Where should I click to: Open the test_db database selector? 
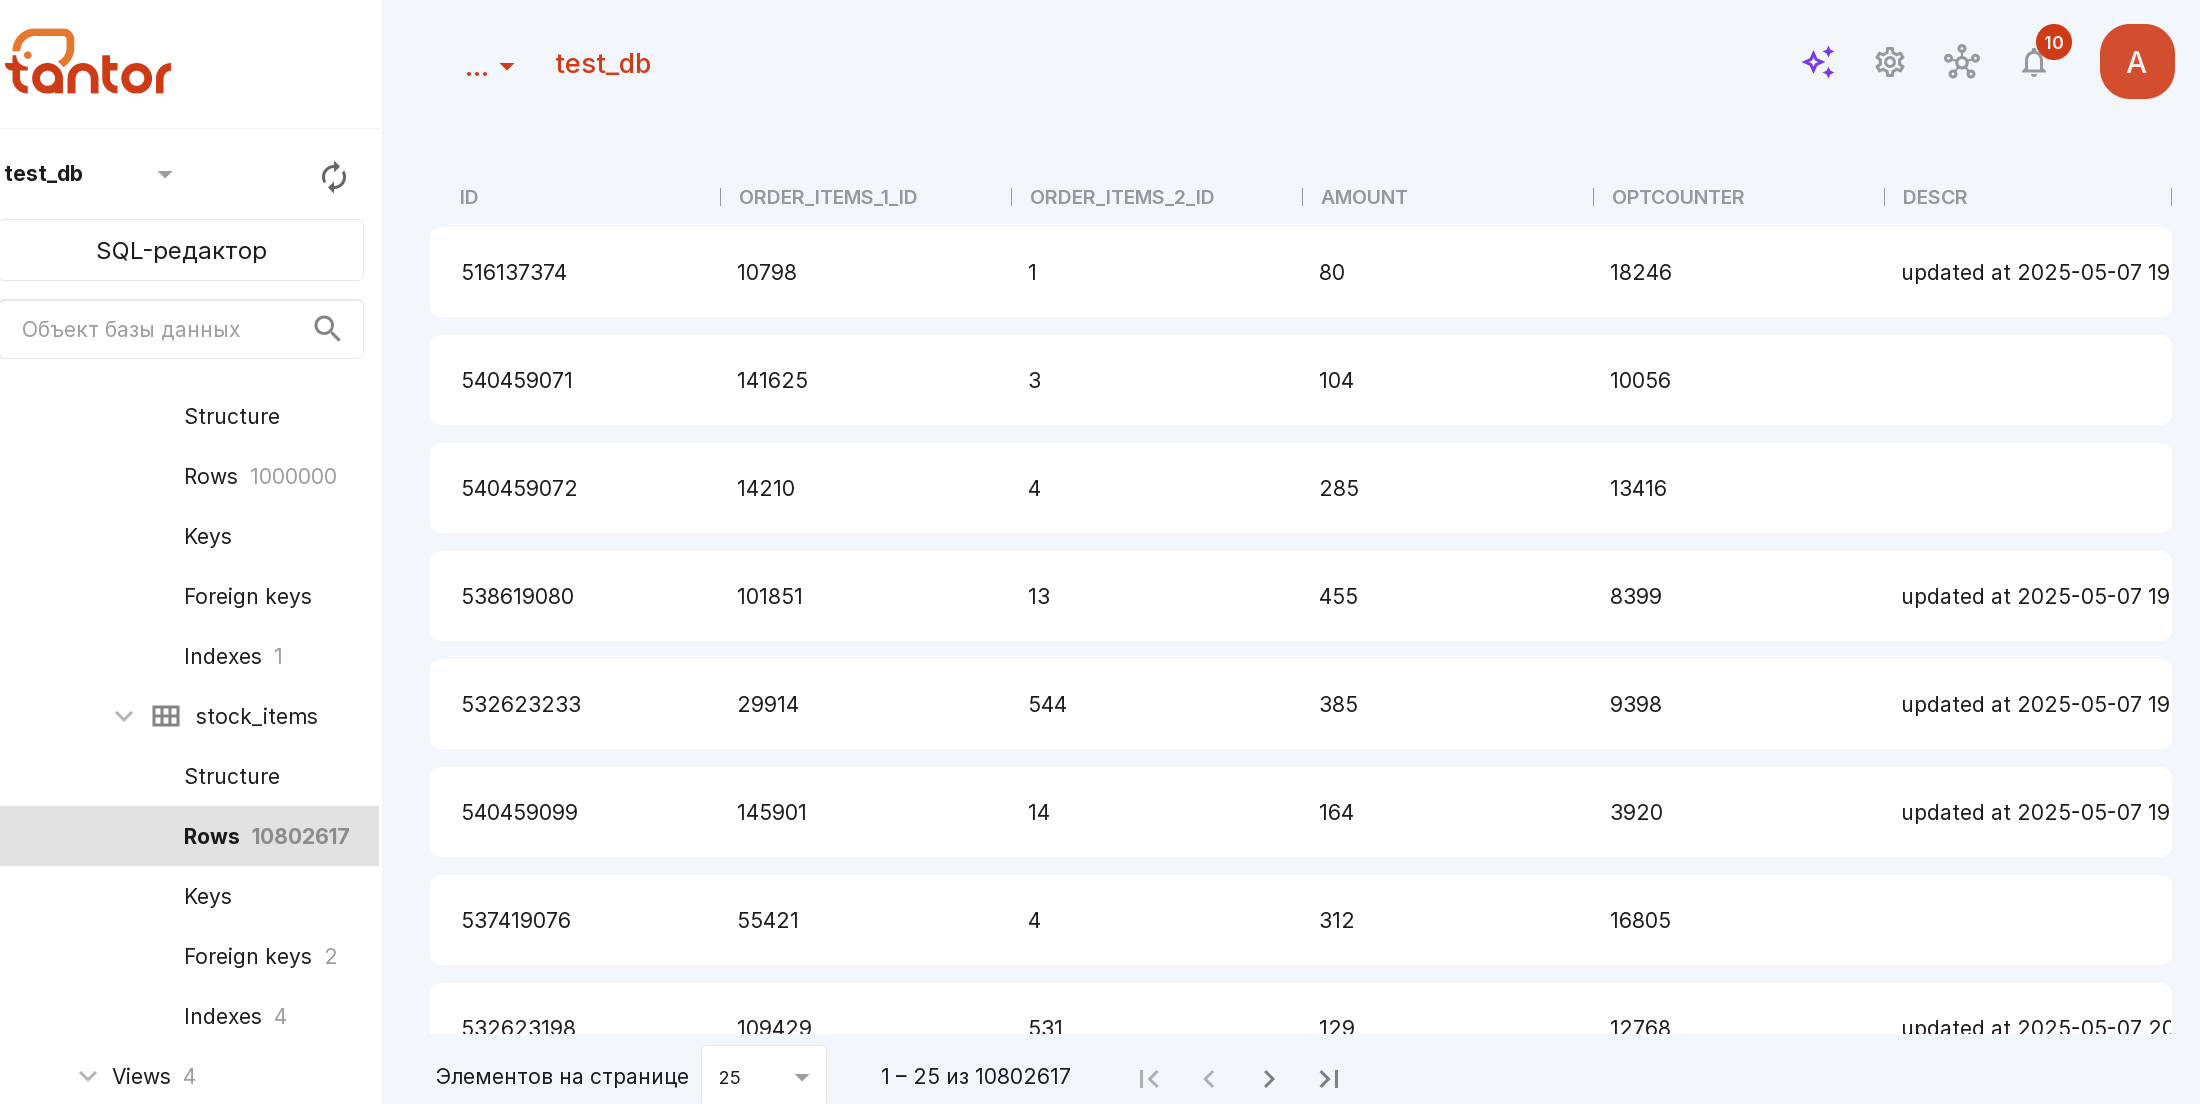tap(88, 174)
